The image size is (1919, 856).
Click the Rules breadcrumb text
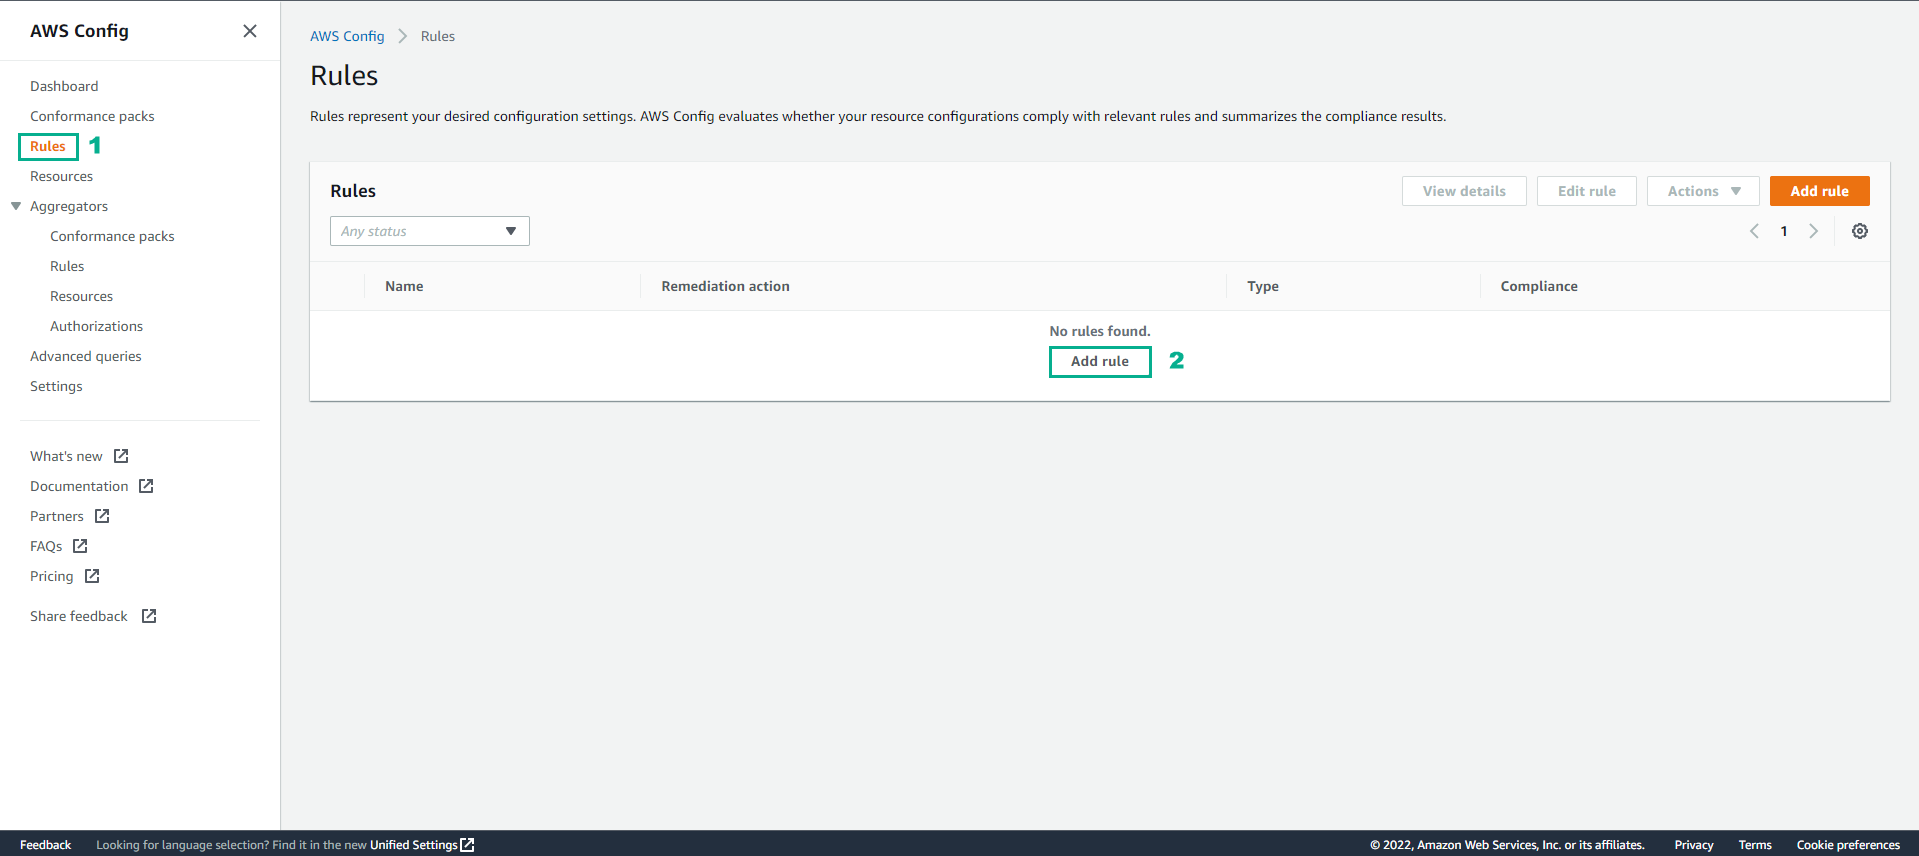(438, 36)
